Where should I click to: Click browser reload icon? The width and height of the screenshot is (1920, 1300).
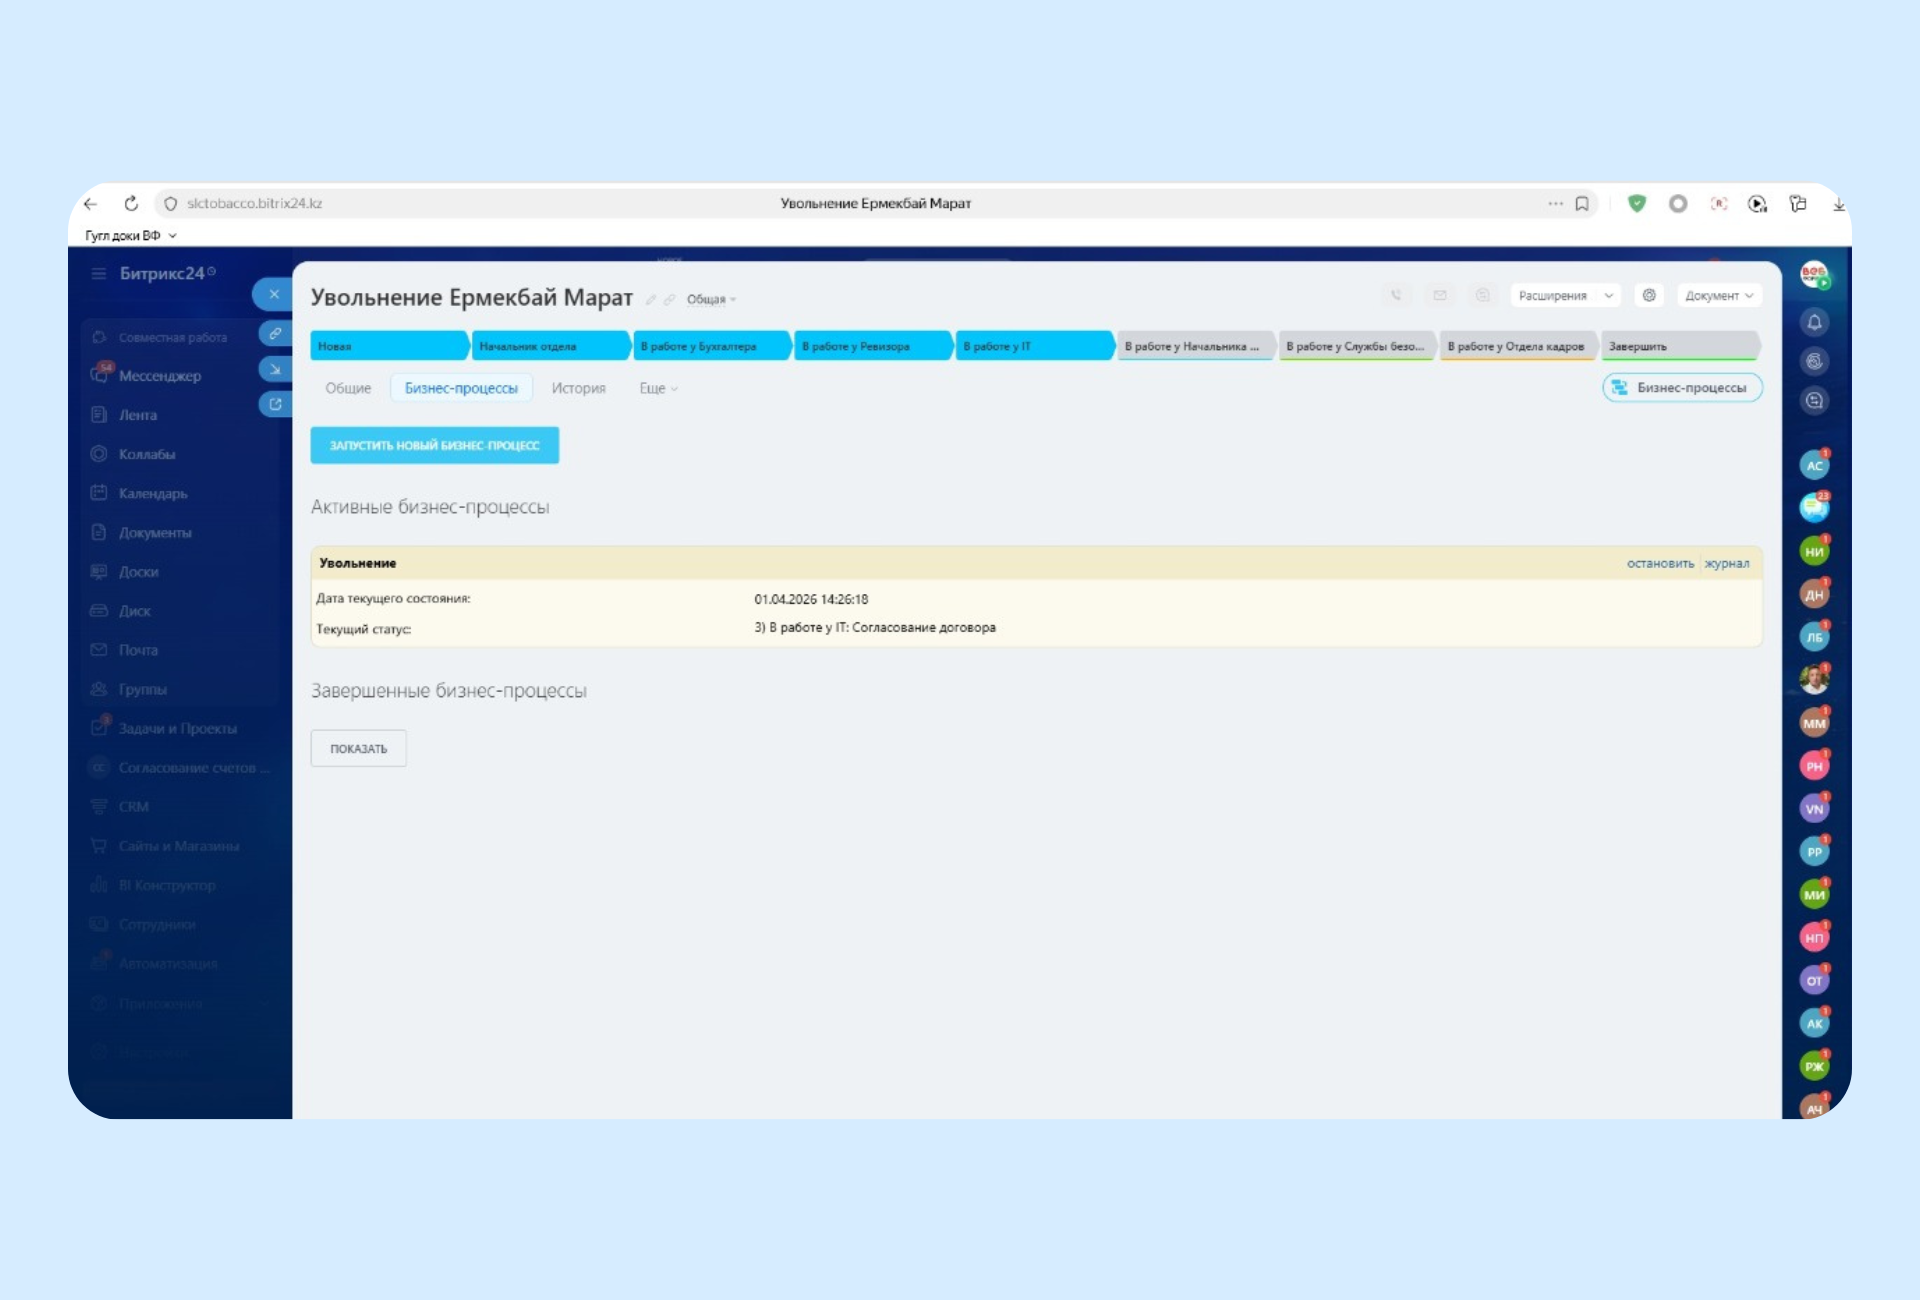coord(131,203)
